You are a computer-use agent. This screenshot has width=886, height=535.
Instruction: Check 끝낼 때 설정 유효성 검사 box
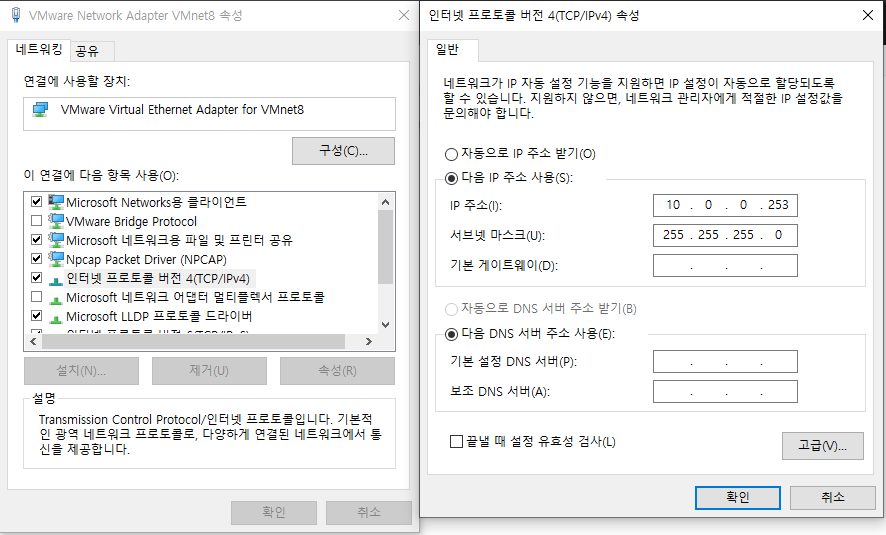coord(456,441)
